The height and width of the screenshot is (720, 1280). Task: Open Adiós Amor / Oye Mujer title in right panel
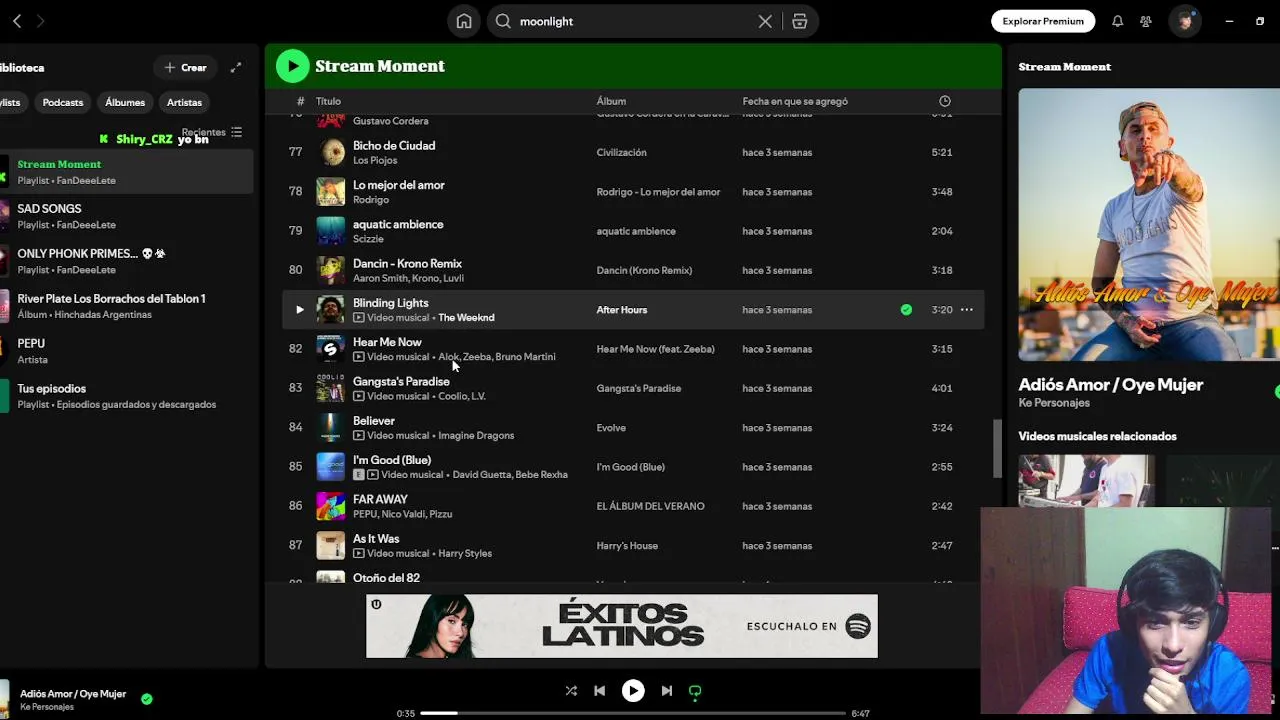pyautogui.click(x=1110, y=385)
